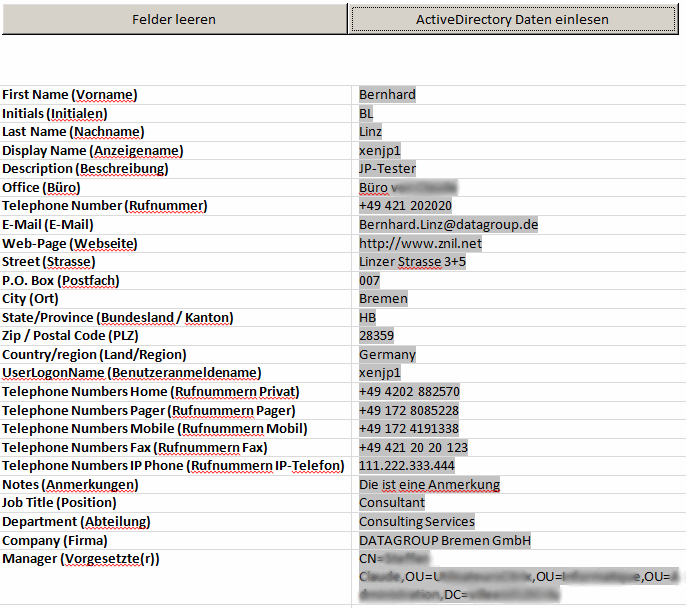The width and height of the screenshot is (686, 608).
Task: Select the First Name field containing Bernhard
Action: [x=387, y=95]
